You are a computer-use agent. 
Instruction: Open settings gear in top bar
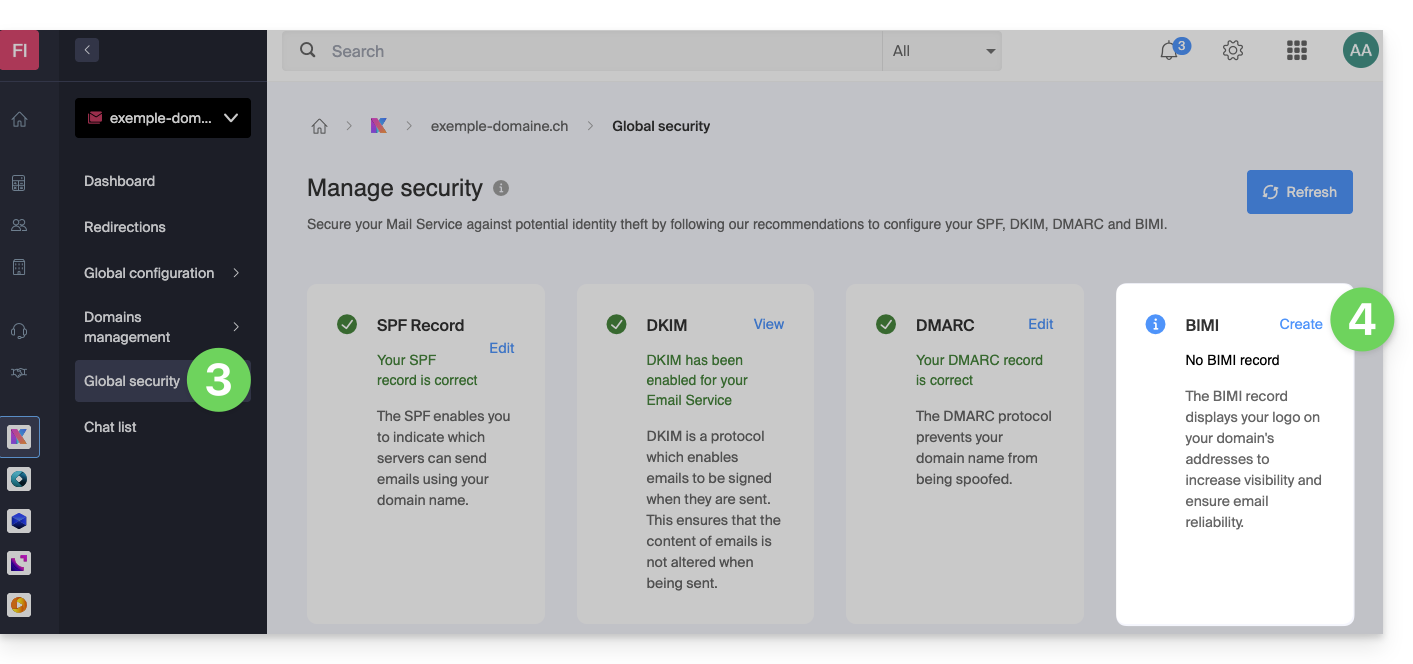tap(1233, 51)
